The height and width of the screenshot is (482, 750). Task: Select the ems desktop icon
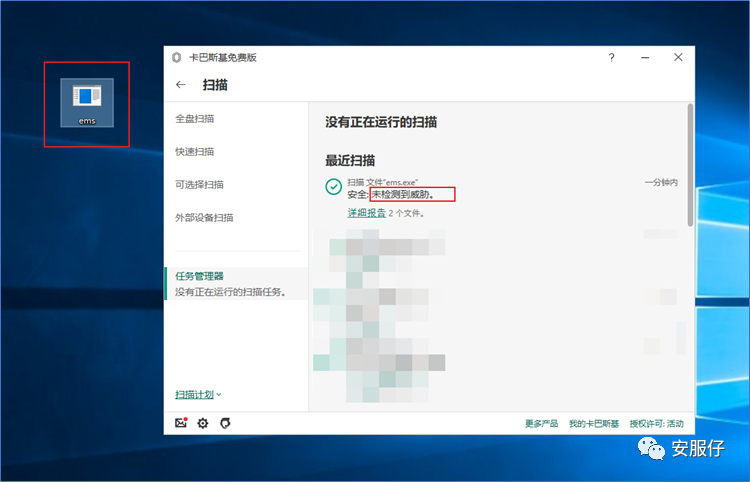(x=87, y=102)
